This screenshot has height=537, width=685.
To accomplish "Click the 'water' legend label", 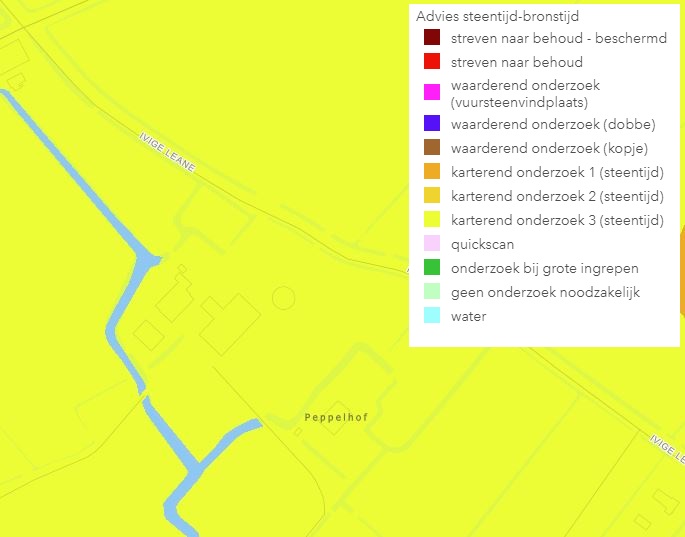I will pyautogui.click(x=468, y=316).
